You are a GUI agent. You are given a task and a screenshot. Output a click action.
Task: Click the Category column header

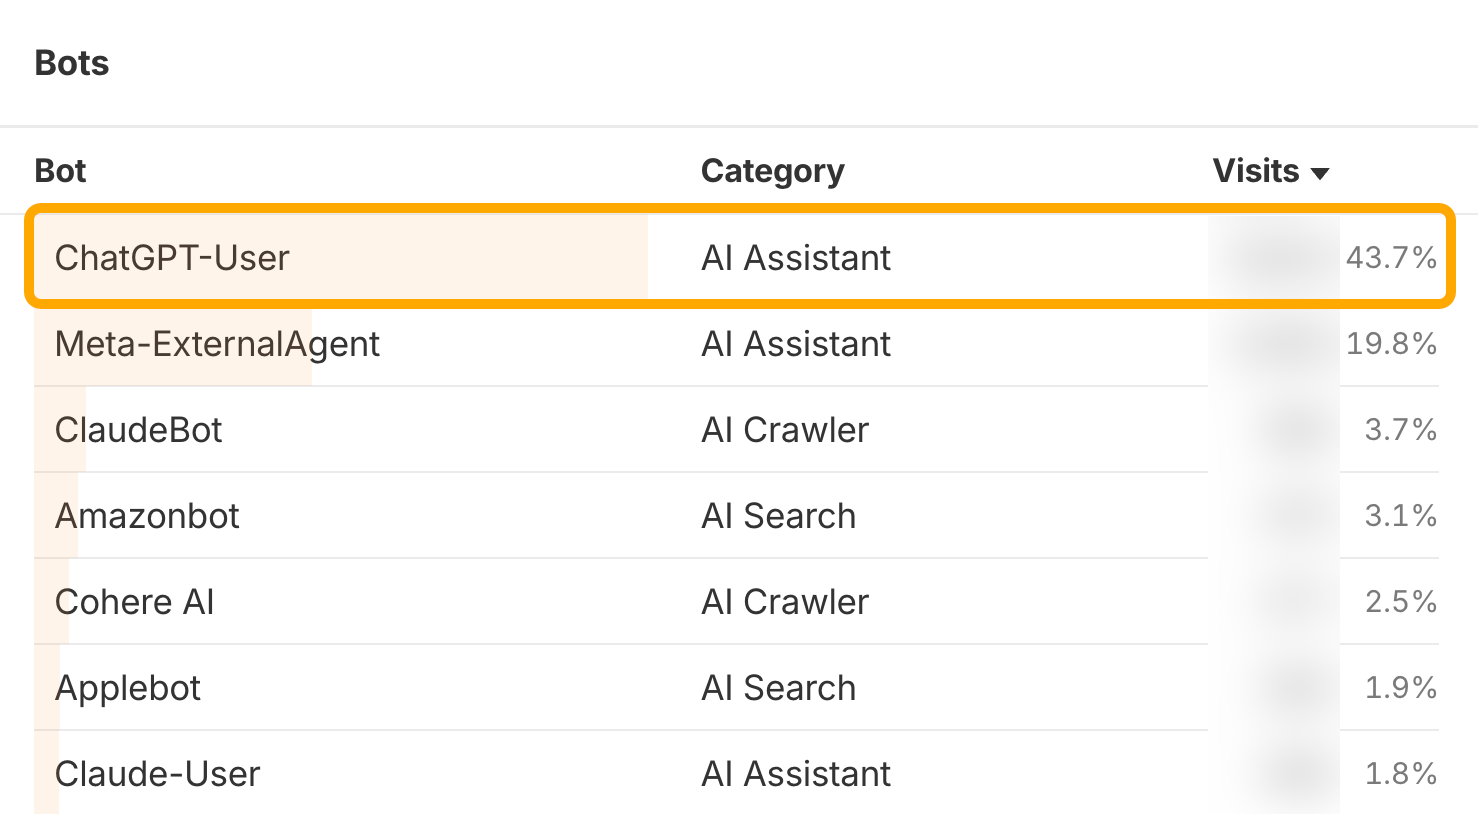(772, 172)
